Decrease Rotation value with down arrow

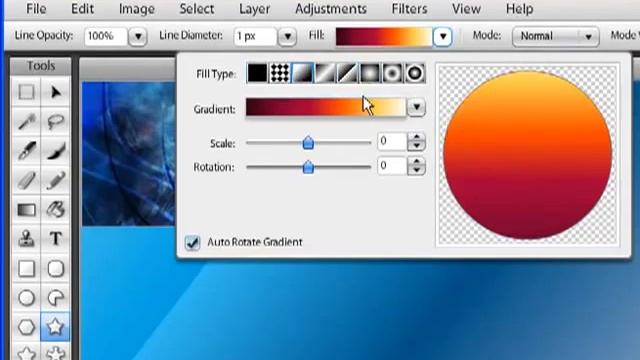pyautogui.click(x=416, y=171)
